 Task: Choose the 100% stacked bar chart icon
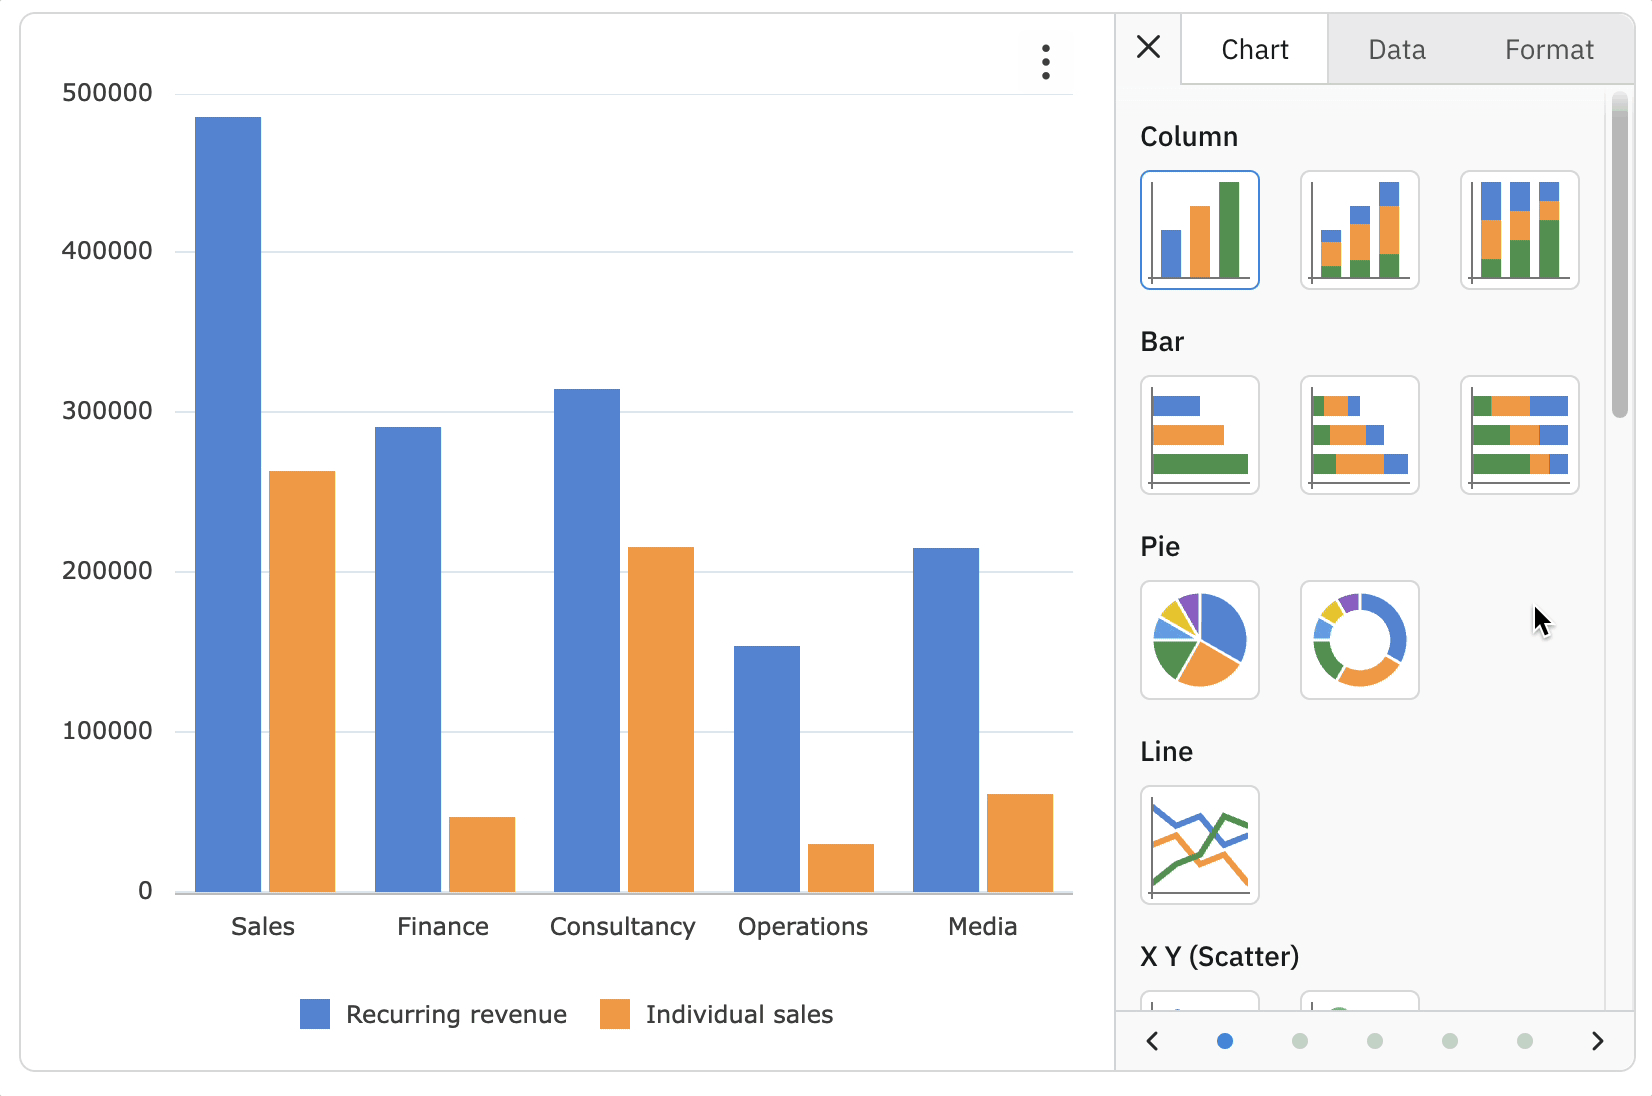(x=1519, y=434)
